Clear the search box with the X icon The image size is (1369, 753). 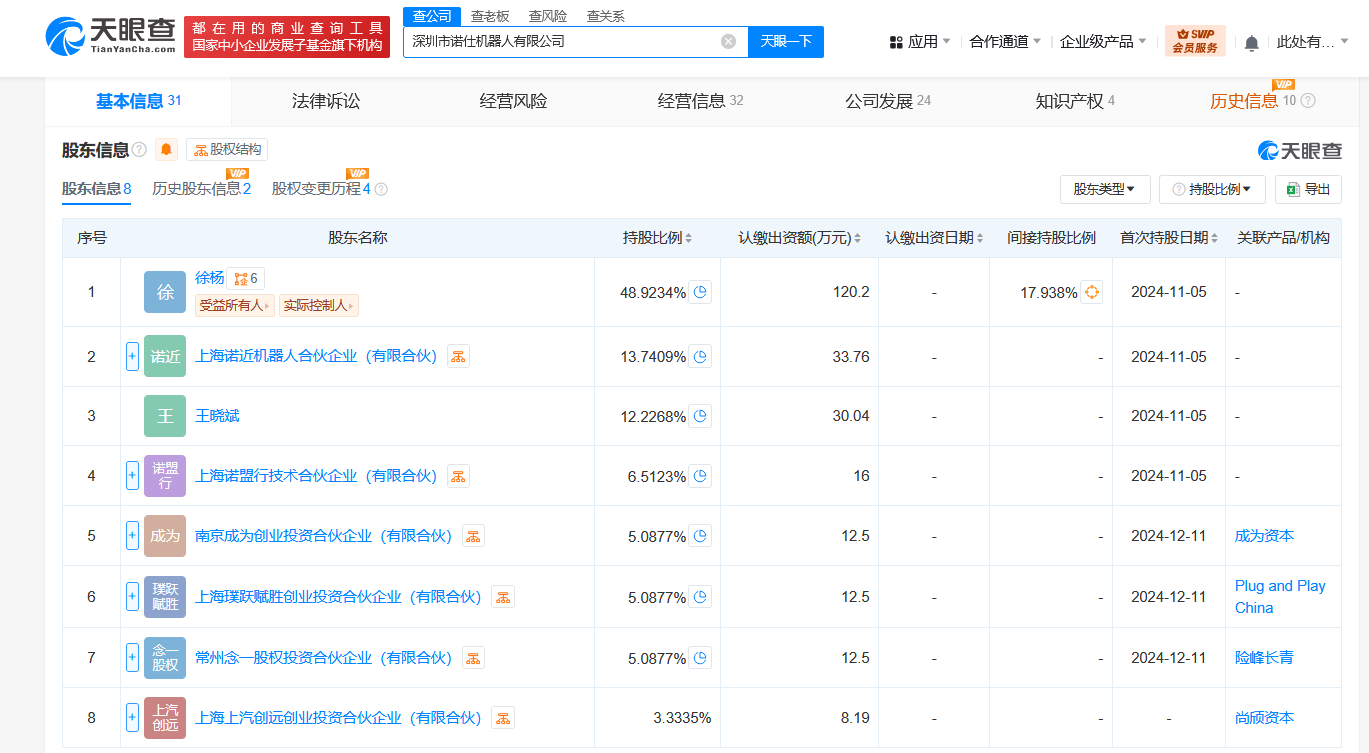tap(728, 41)
